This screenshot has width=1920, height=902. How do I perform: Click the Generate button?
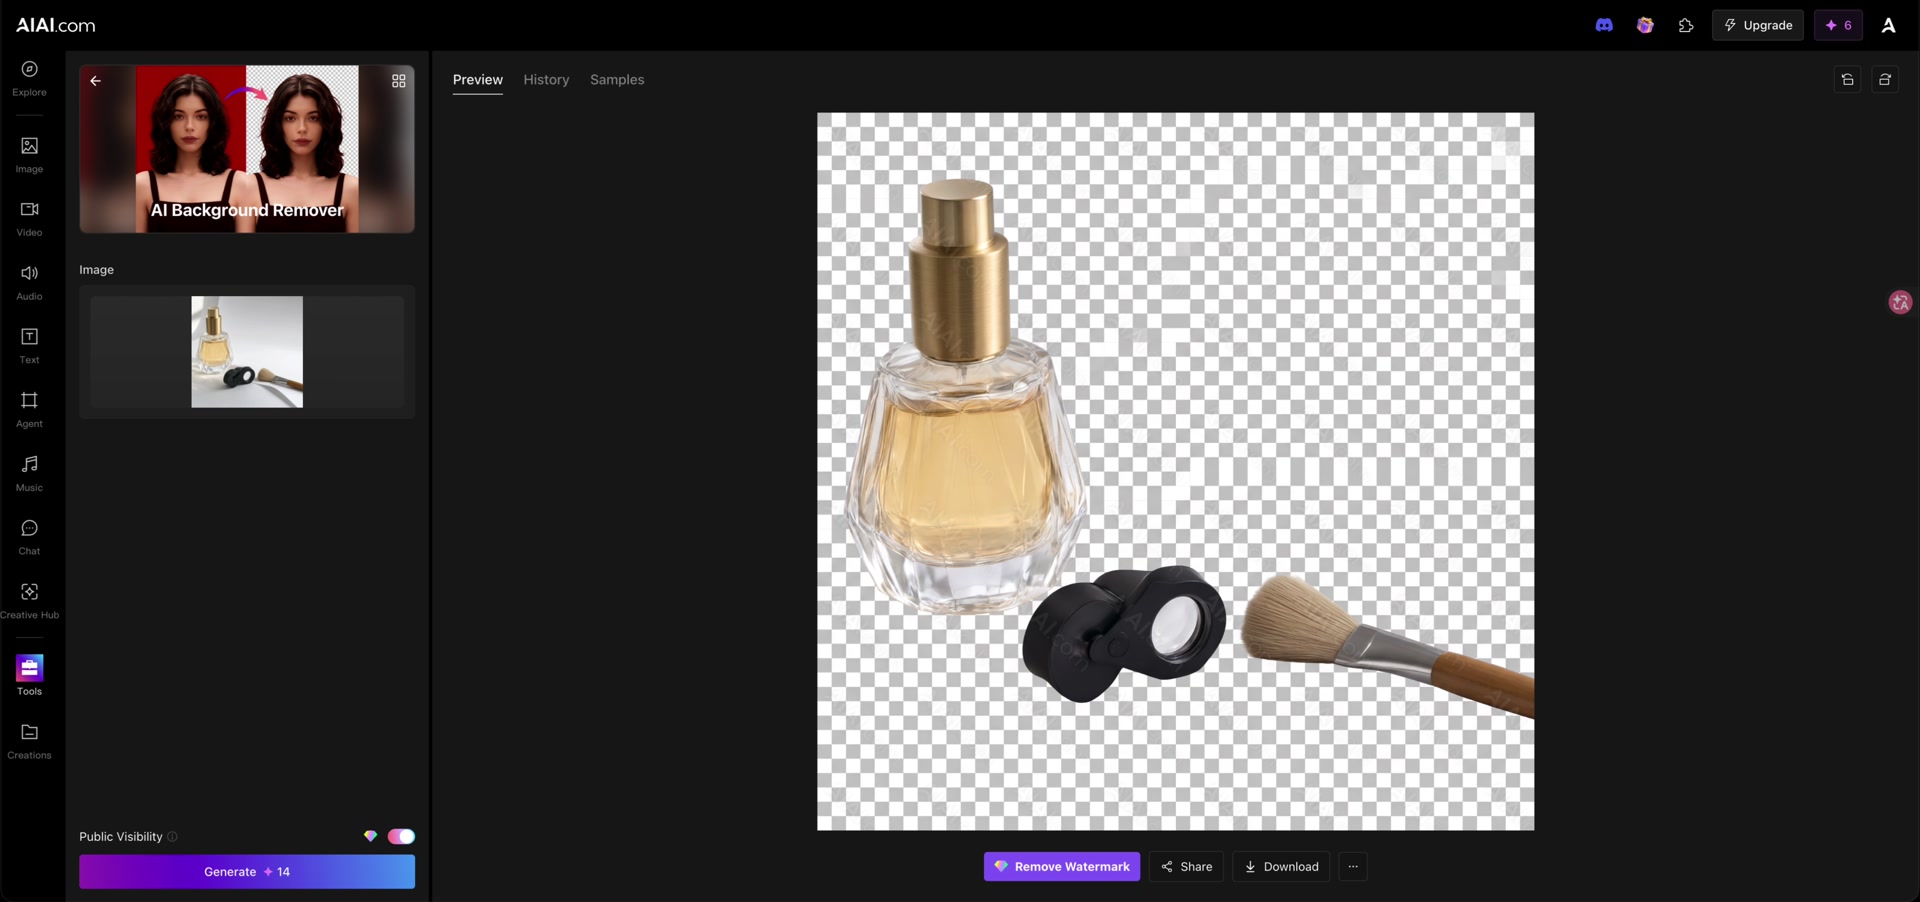247,872
